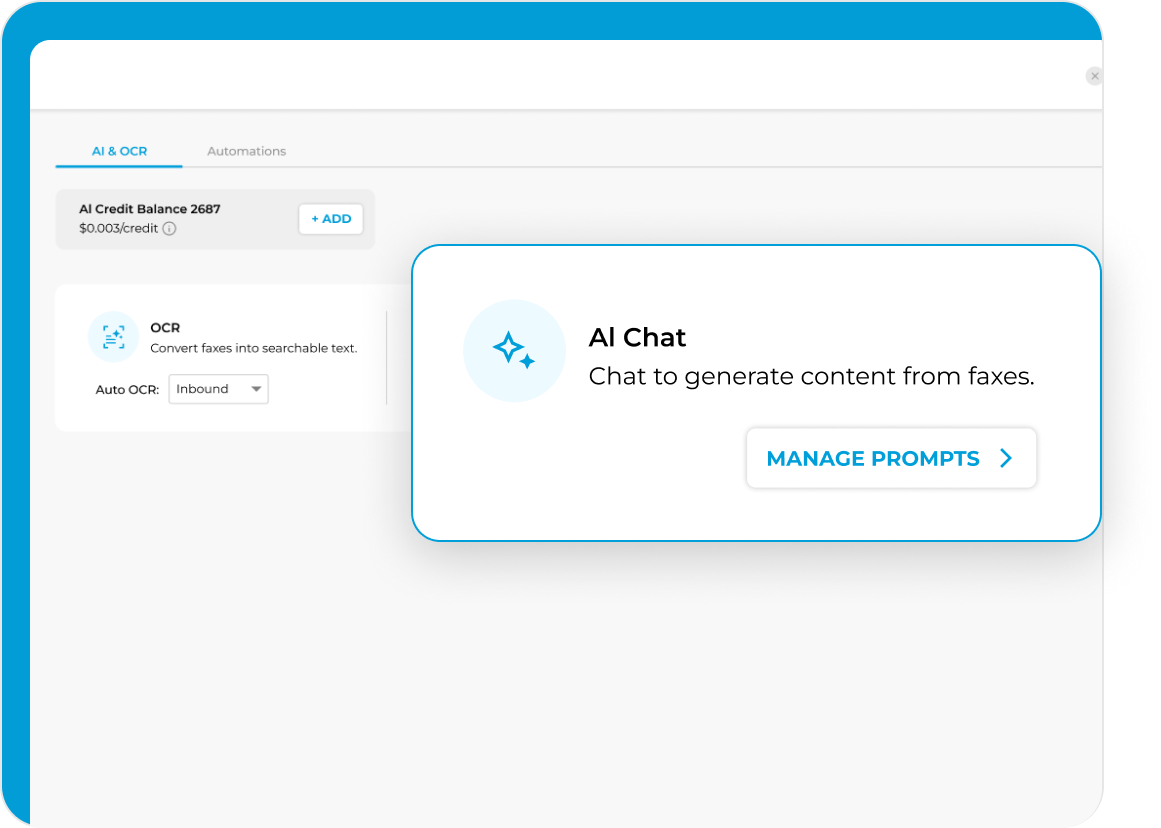Click the blue underline under AI & OCR
1161x828 pixels.
tap(119, 166)
